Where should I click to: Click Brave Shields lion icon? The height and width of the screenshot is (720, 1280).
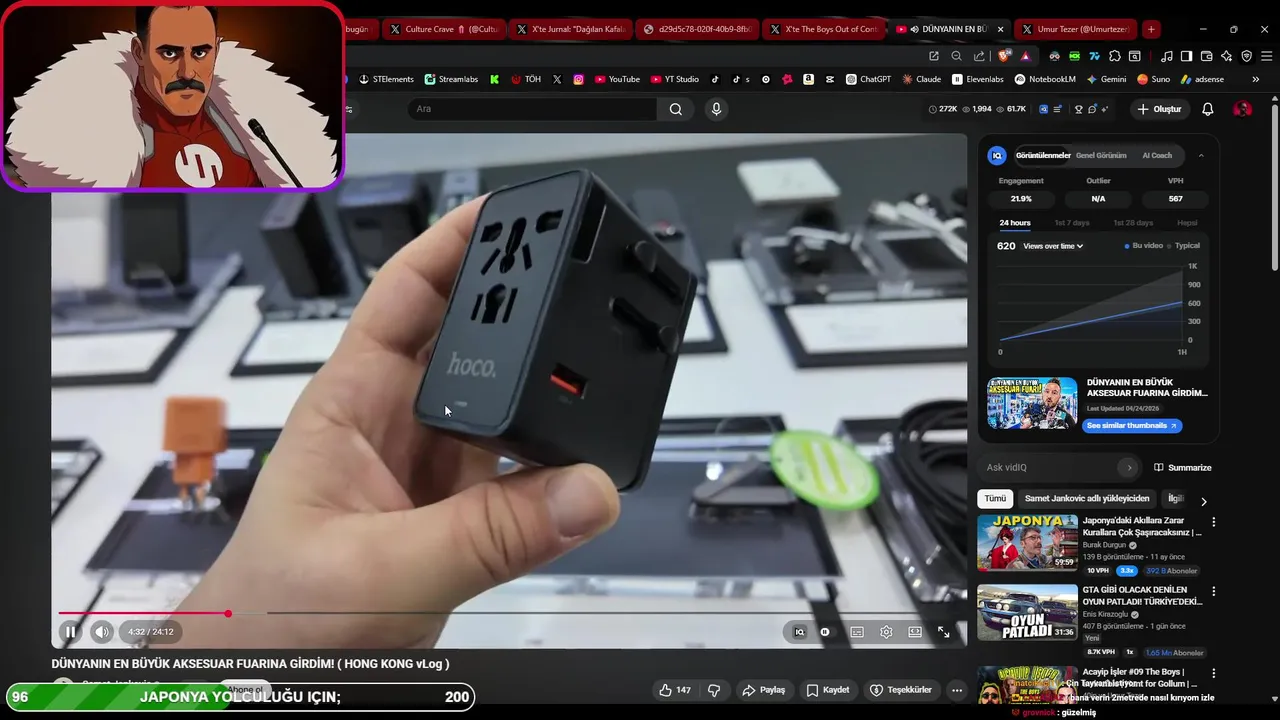point(1004,56)
